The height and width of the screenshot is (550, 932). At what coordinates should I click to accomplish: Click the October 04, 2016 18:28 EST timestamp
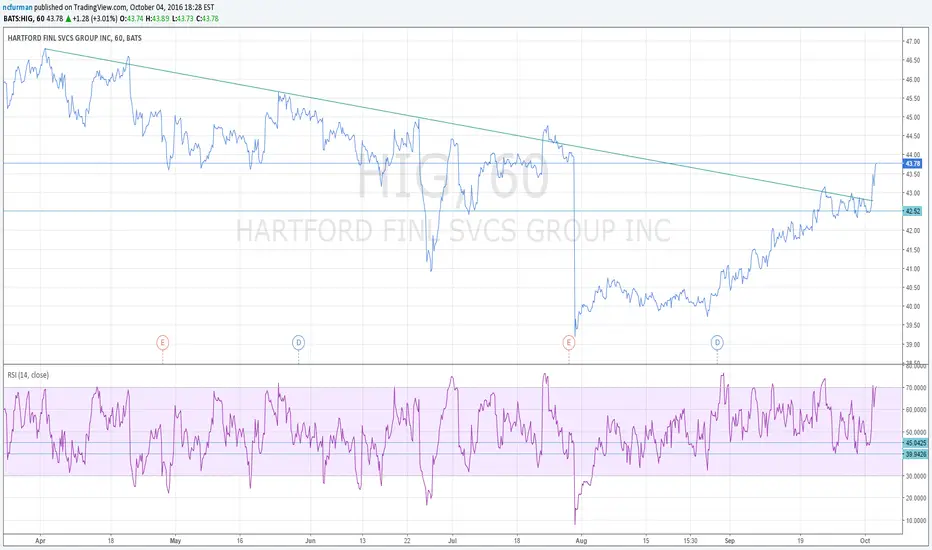[x=172, y=8]
